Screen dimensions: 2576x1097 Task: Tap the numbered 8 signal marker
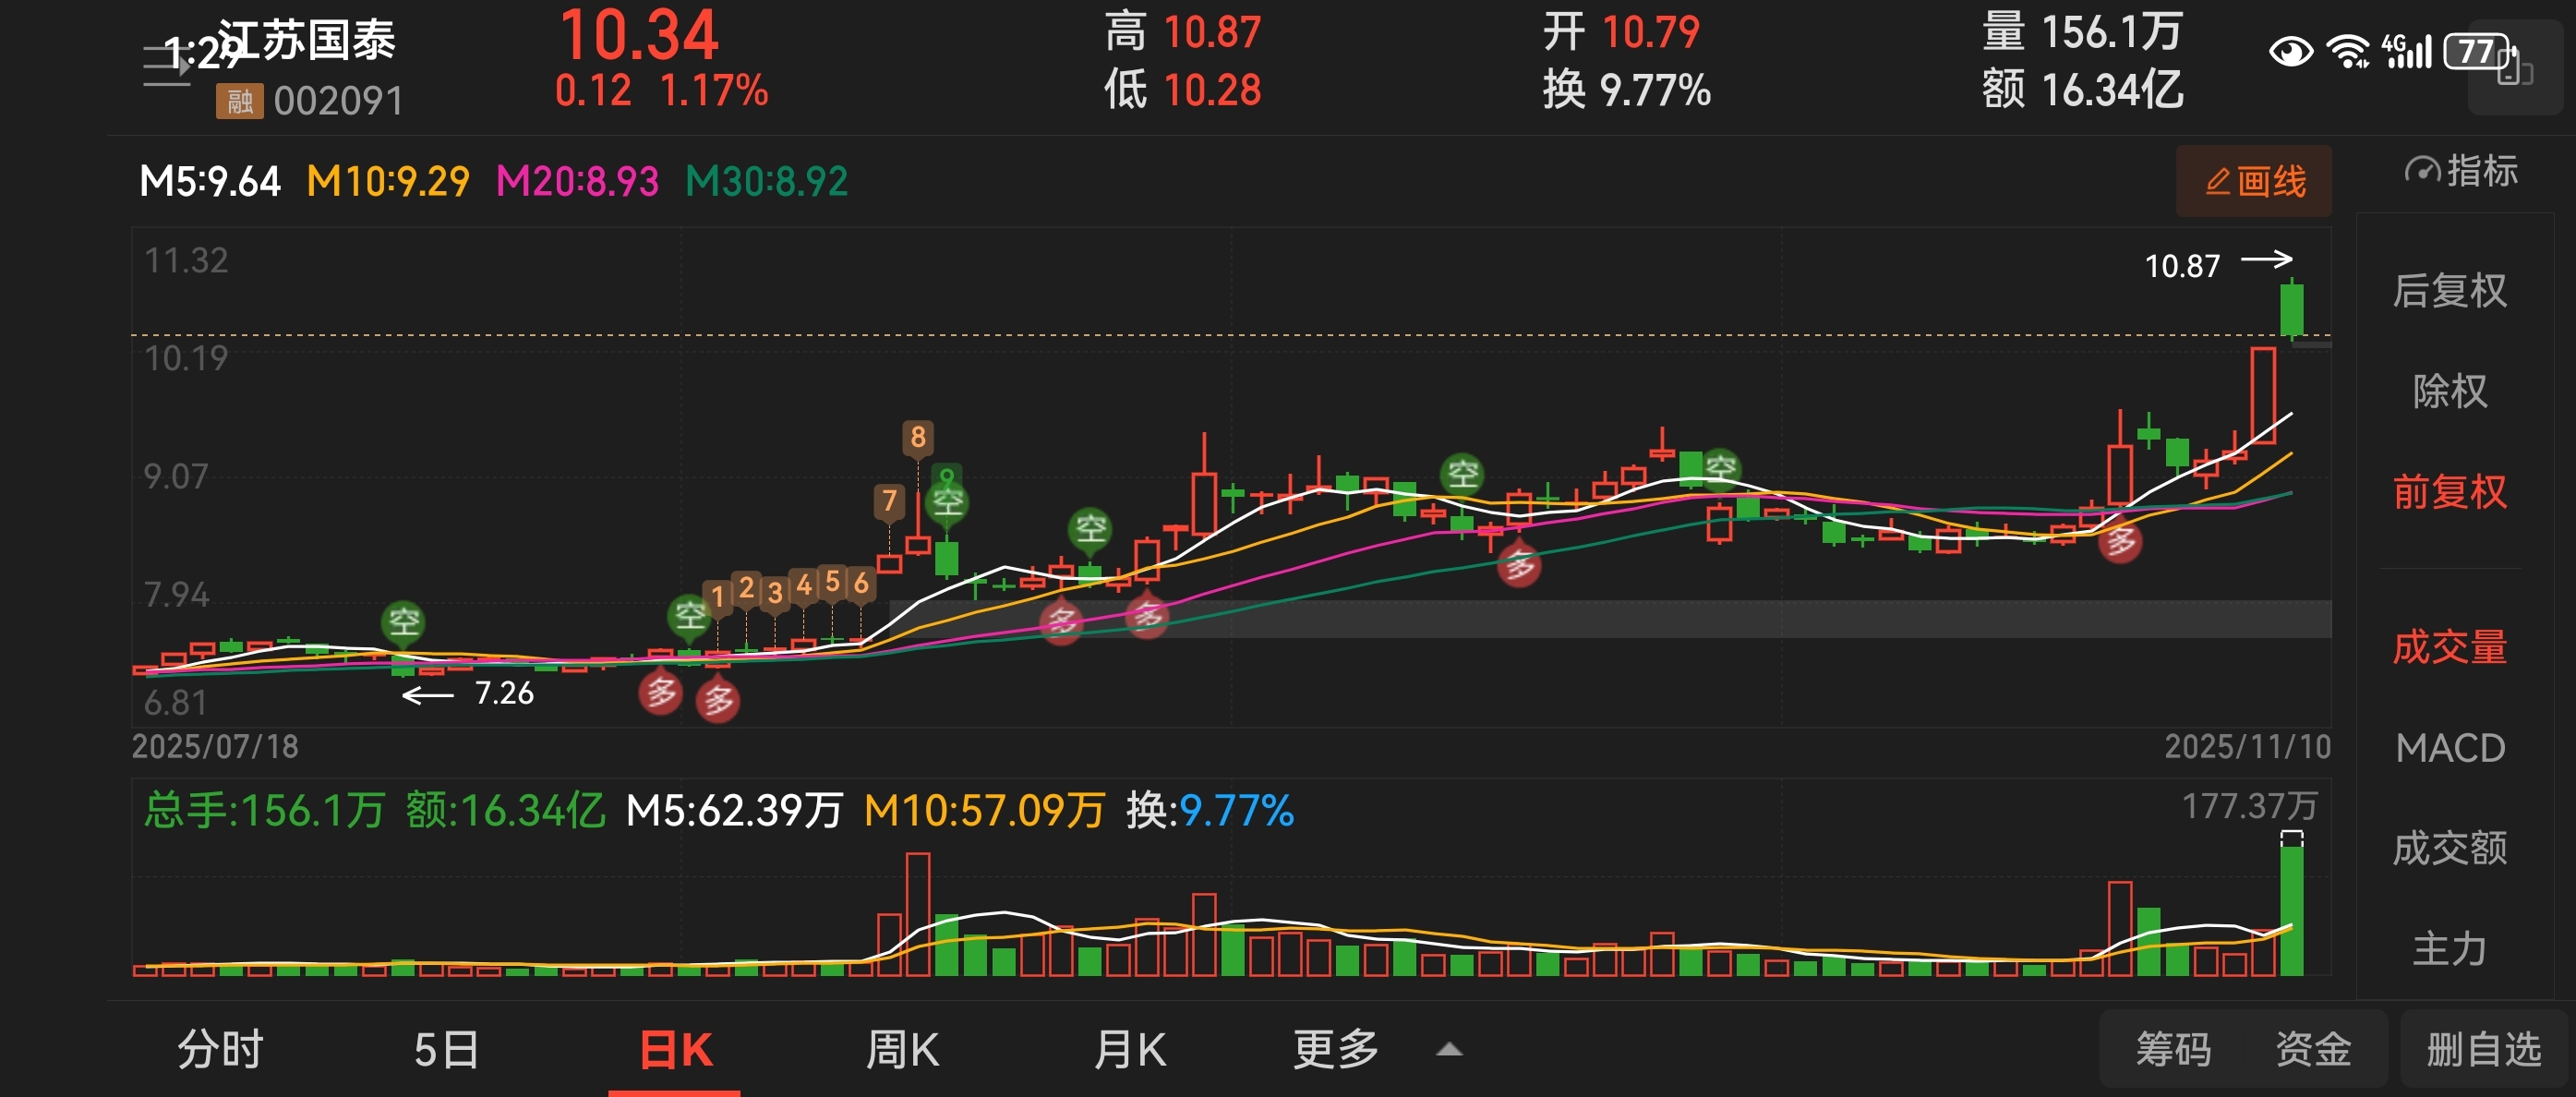(917, 437)
